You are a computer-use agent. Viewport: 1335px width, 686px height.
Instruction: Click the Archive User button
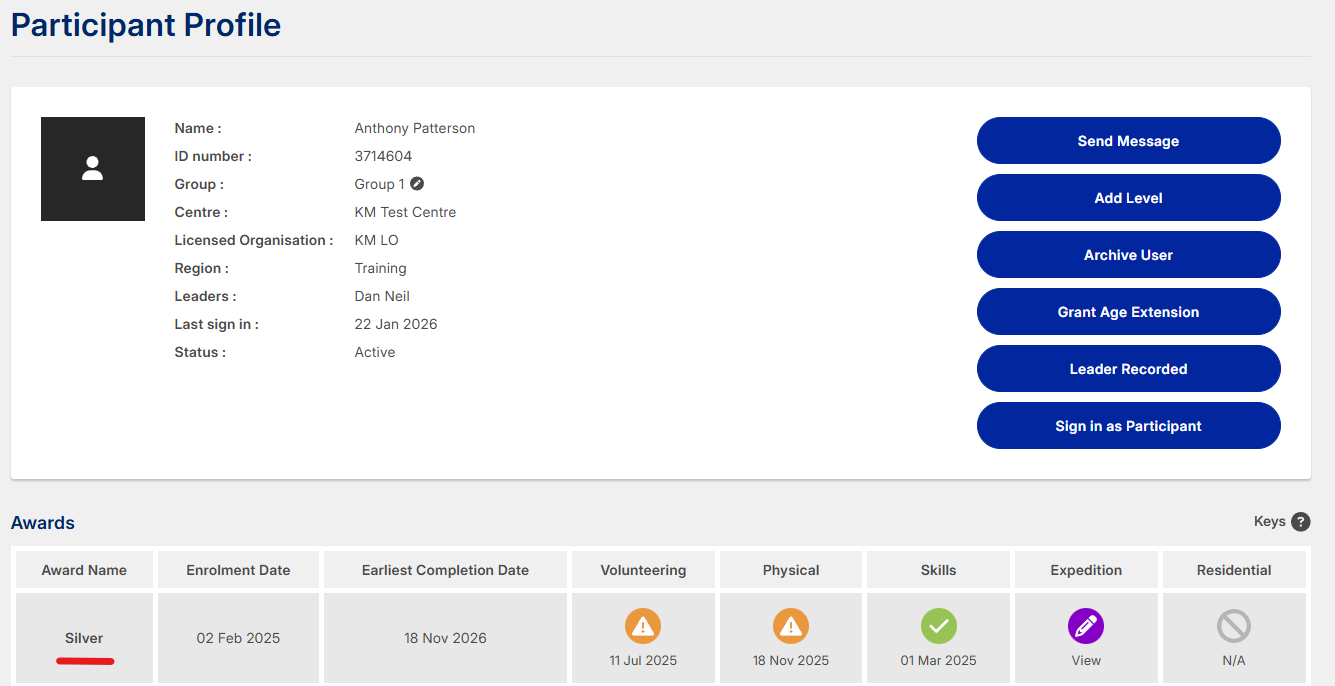point(1128,255)
